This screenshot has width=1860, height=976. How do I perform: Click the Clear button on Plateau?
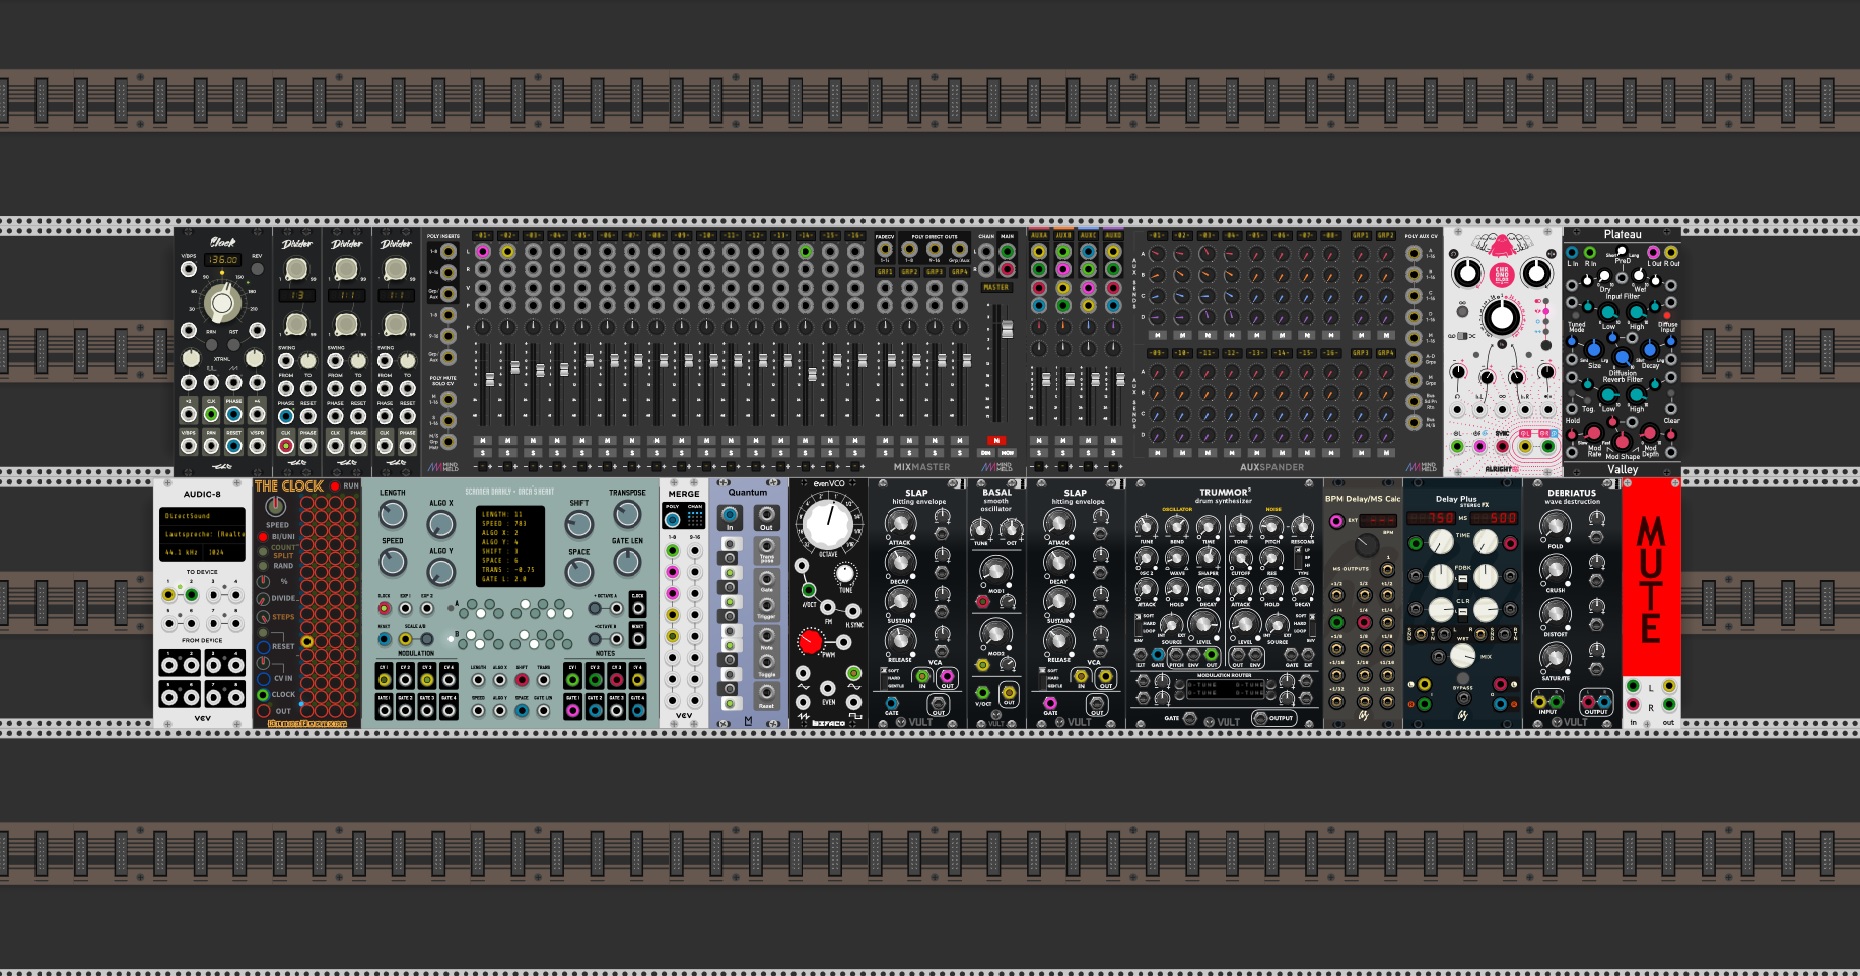tap(1671, 393)
